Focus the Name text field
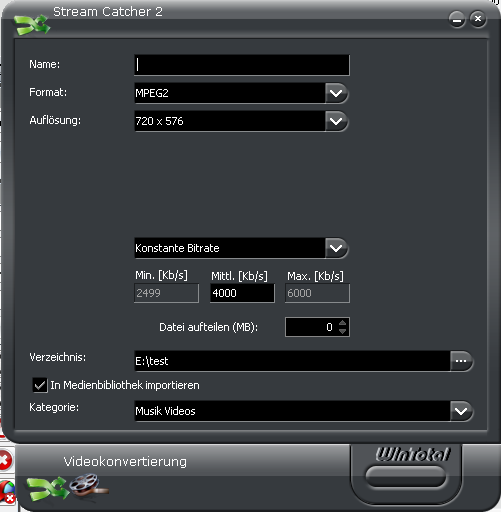 click(x=242, y=65)
